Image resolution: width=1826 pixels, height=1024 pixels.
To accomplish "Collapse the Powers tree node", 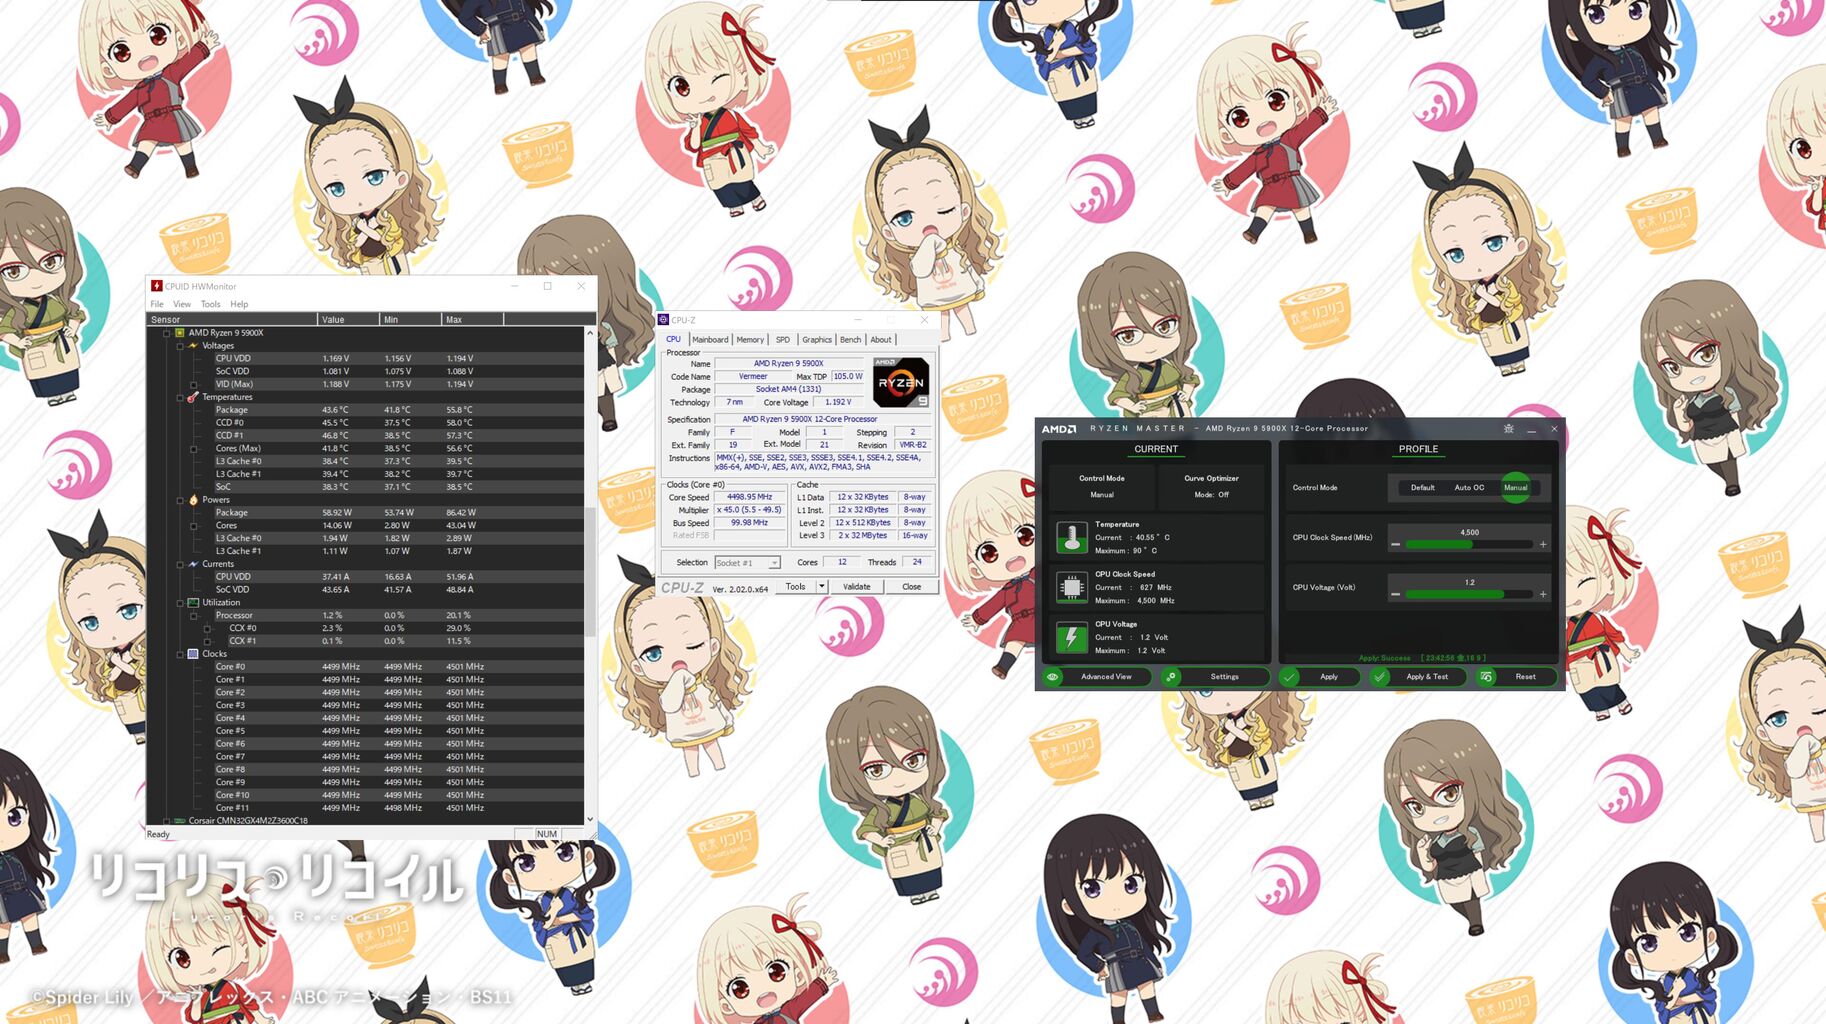I will point(180,500).
